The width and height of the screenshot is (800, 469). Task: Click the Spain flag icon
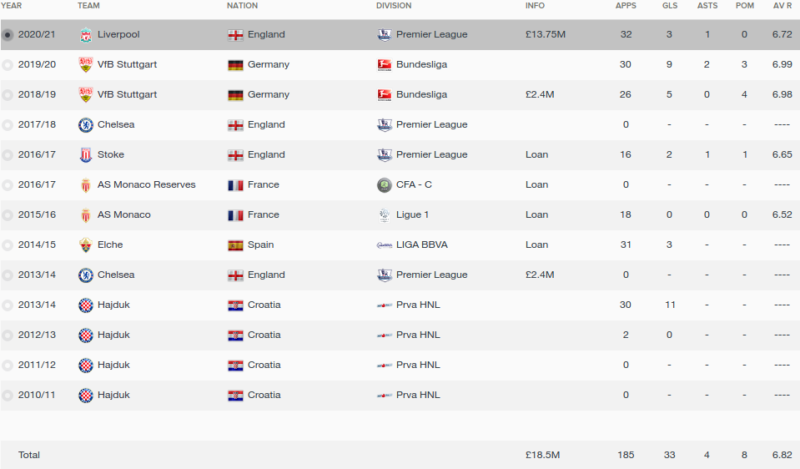(235, 245)
